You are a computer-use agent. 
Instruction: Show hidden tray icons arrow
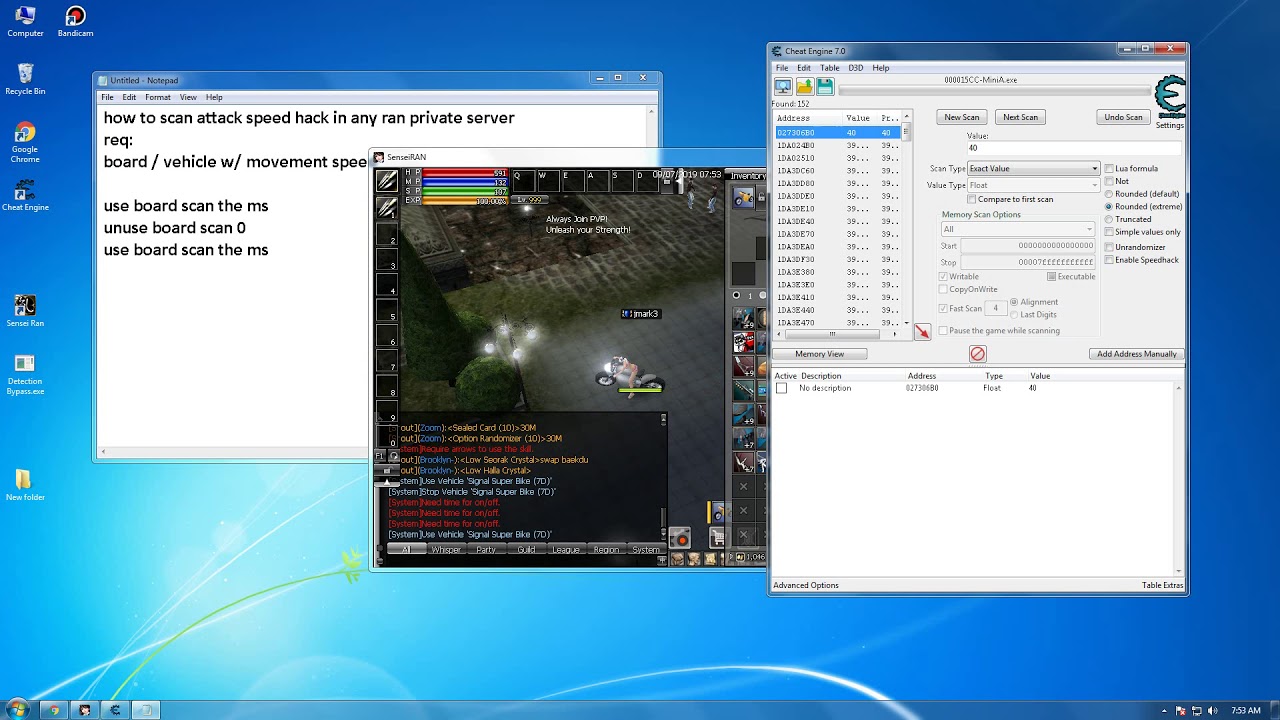[x=1163, y=711]
